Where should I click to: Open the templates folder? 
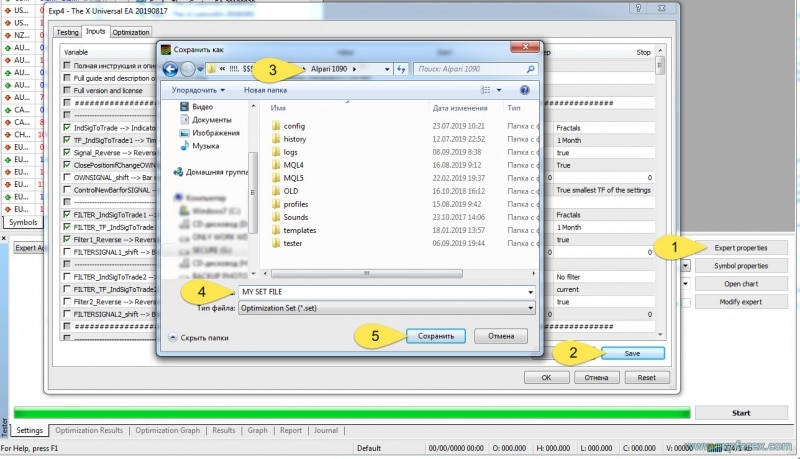[x=299, y=230]
